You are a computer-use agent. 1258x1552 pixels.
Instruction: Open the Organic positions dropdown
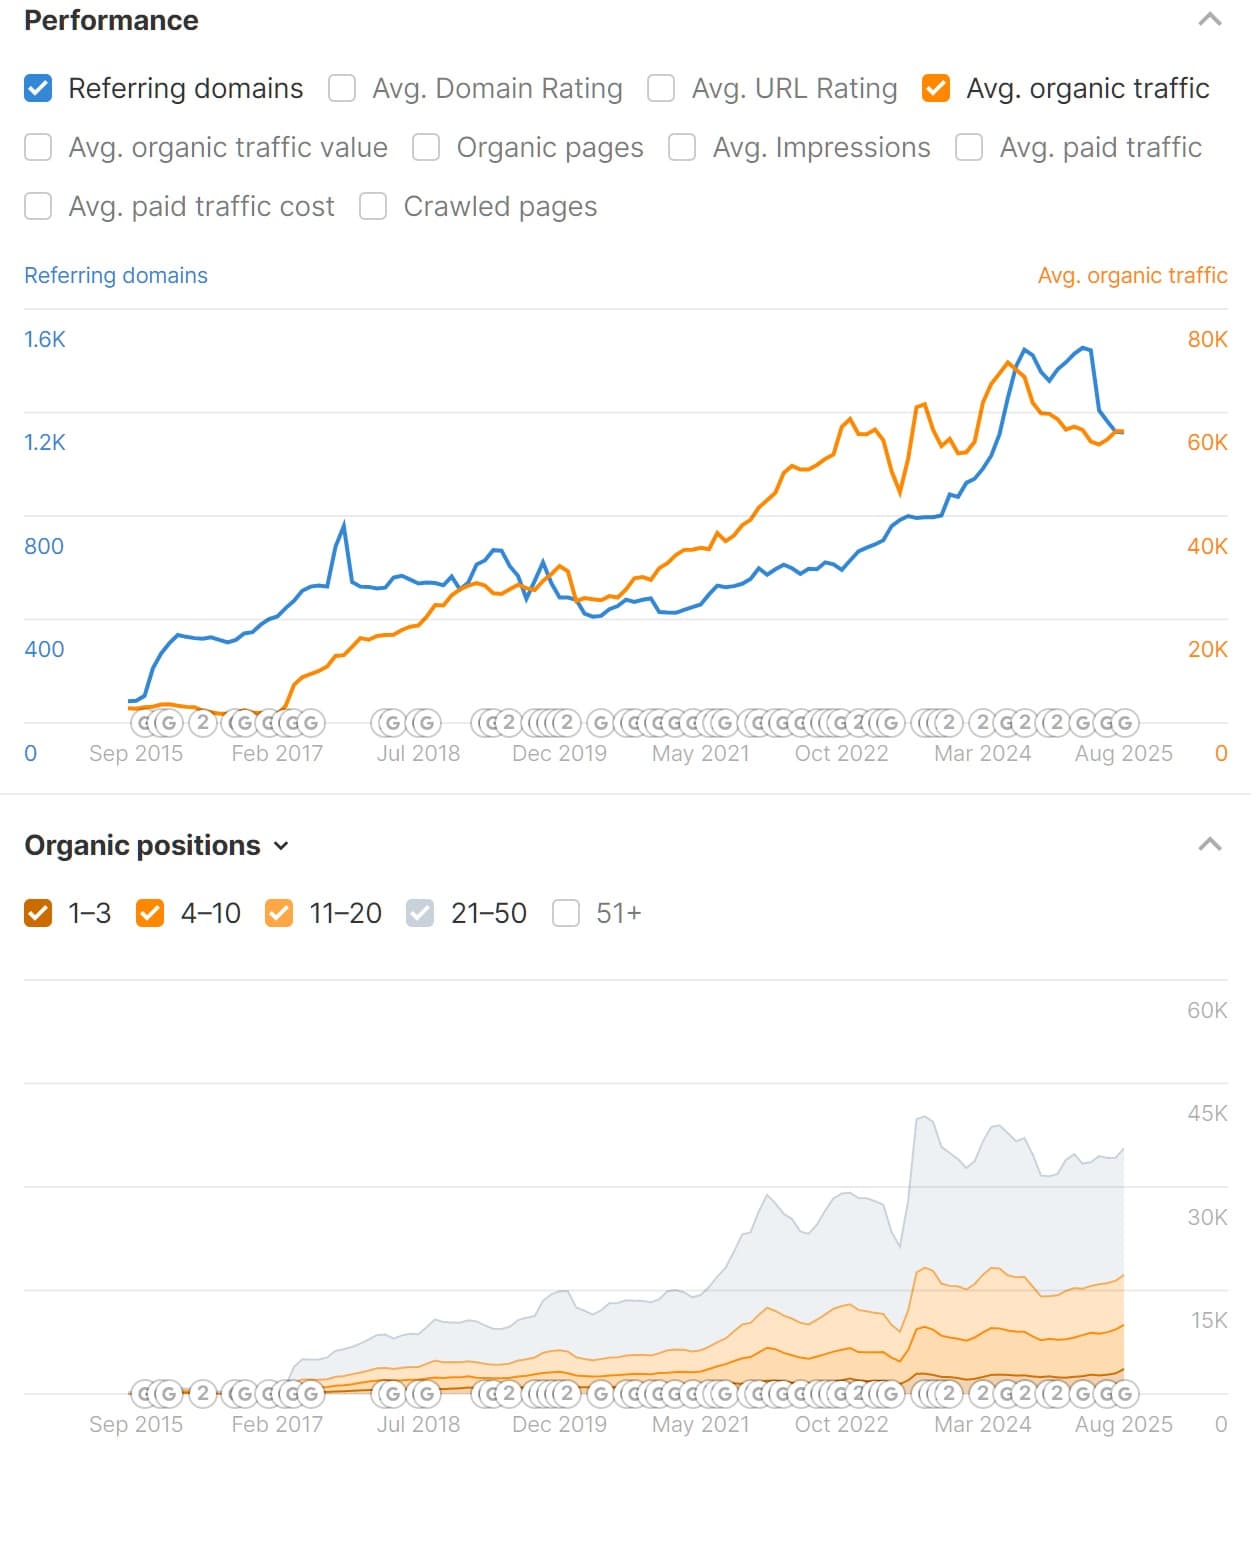[x=281, y=846]
